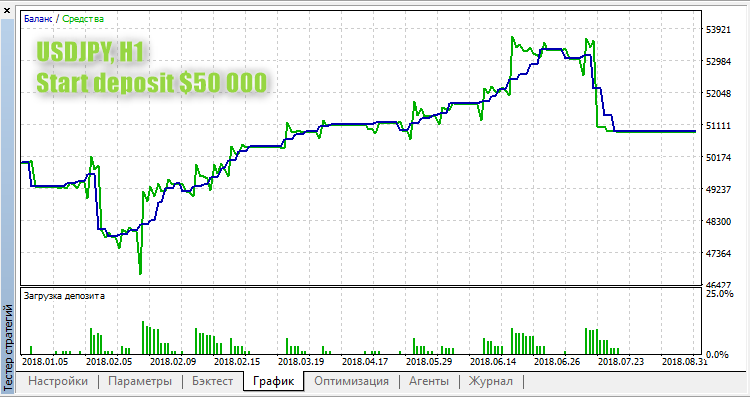Viewport: 750px width, 398px height.
Task: Click the 53921 axis value
Action: click(718, 30)
